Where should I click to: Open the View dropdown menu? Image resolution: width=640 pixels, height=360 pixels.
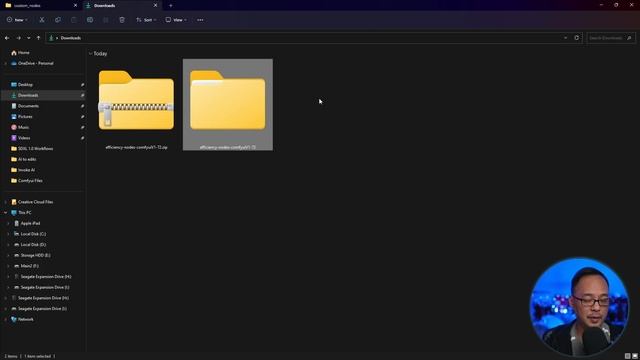point(176,20)
